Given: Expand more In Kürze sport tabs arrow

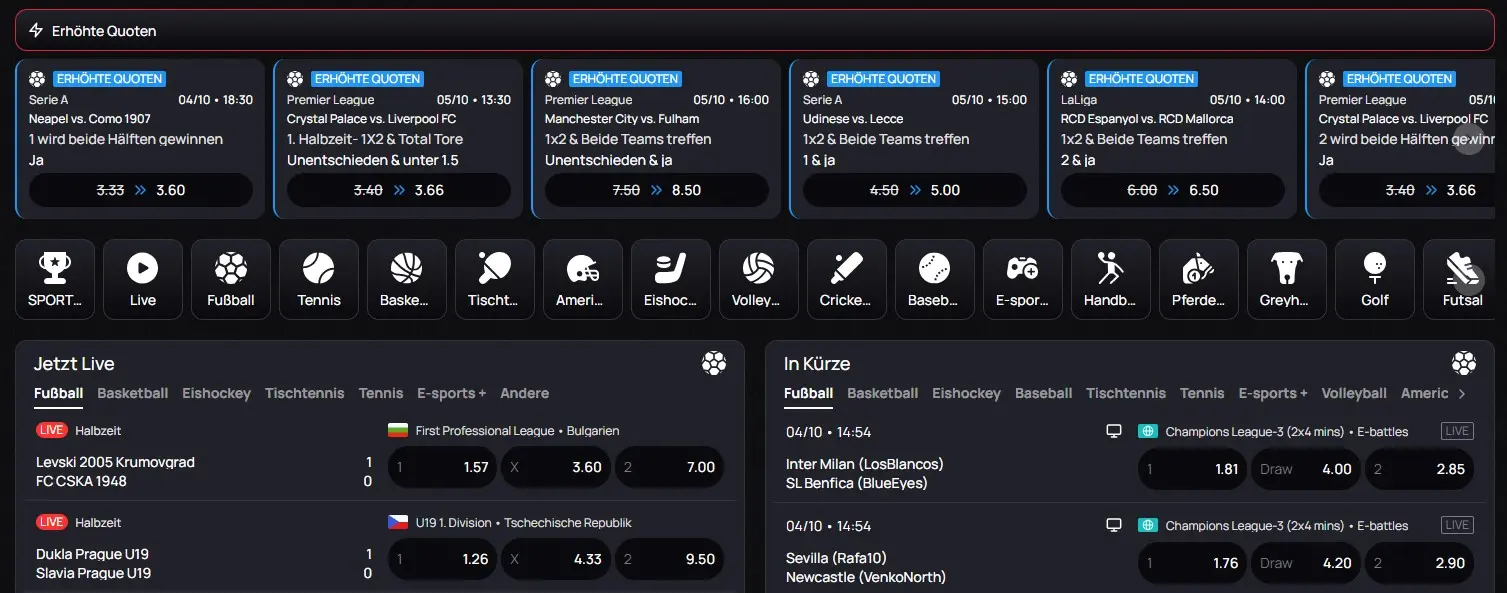Looking at the screenshot, I should coord(1462,394).
